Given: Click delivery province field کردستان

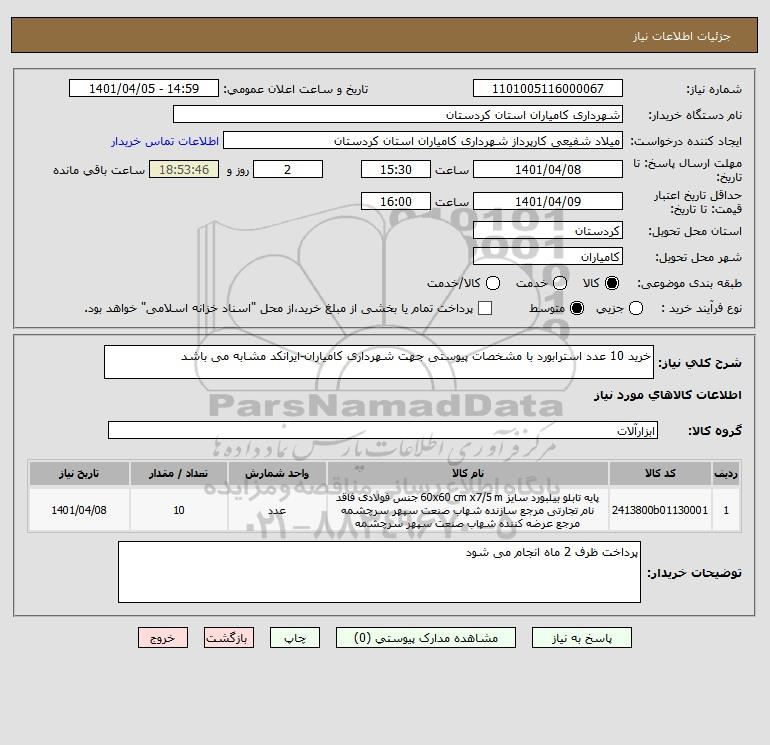Looking at the screenshot, I should [x=548, y=230].
